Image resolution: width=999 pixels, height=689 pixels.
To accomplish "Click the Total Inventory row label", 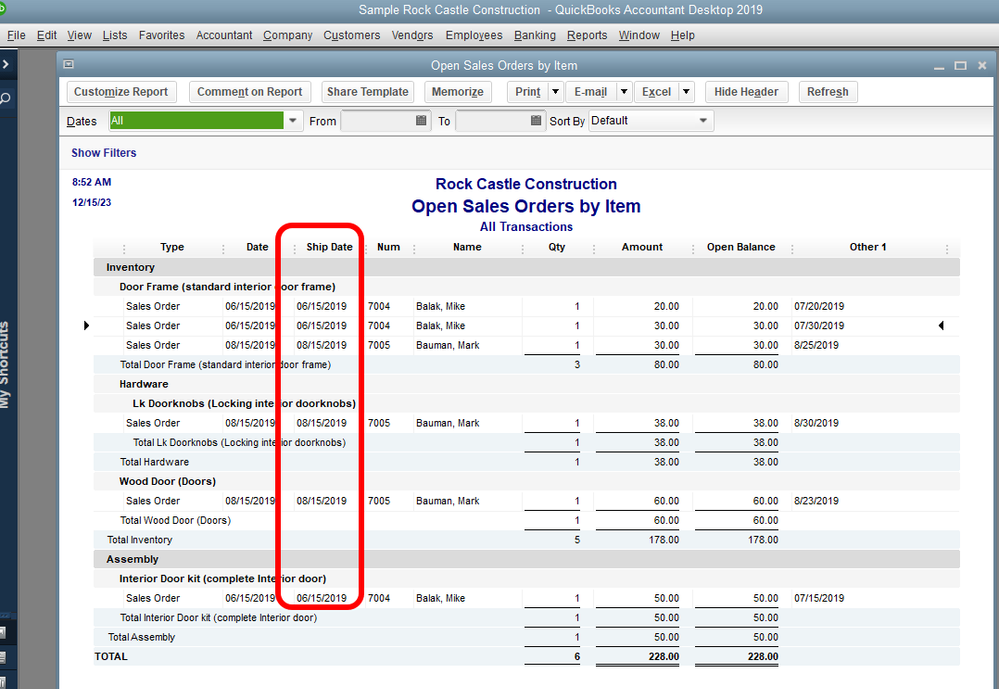I will [x=140, y=540].
